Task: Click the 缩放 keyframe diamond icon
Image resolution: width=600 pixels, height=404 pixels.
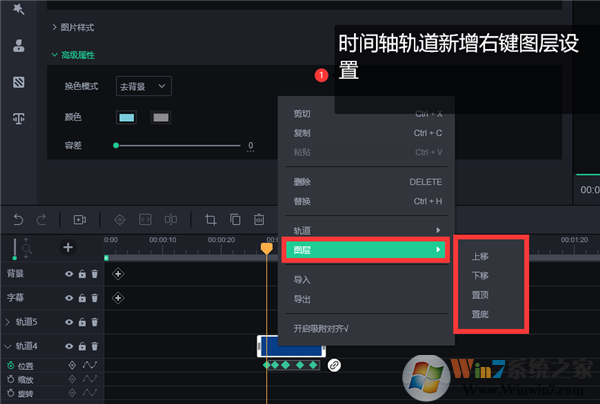Action: (x=72, y=379)
